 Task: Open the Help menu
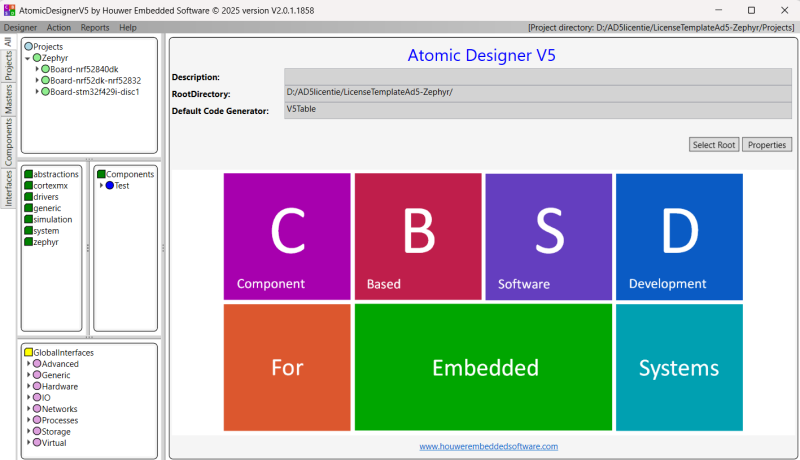128,28
